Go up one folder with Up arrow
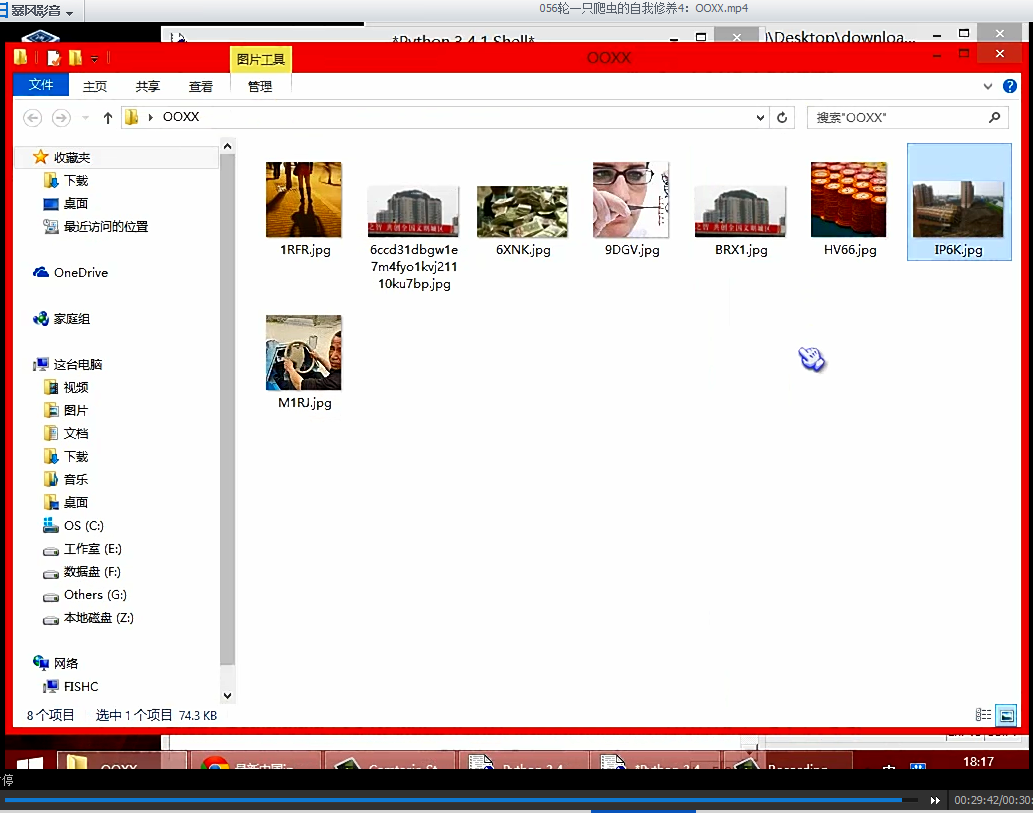Viewport: 1033px width, 813px height. [x=108, y=118]
